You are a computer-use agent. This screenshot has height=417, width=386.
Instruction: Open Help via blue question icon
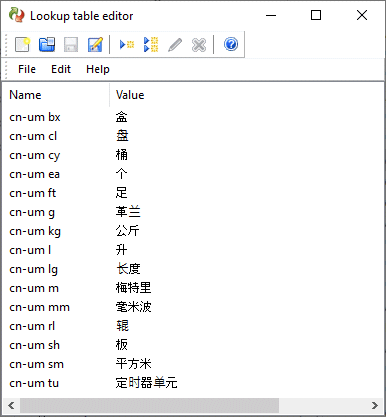pyautogui.click(x=231, y=44)
